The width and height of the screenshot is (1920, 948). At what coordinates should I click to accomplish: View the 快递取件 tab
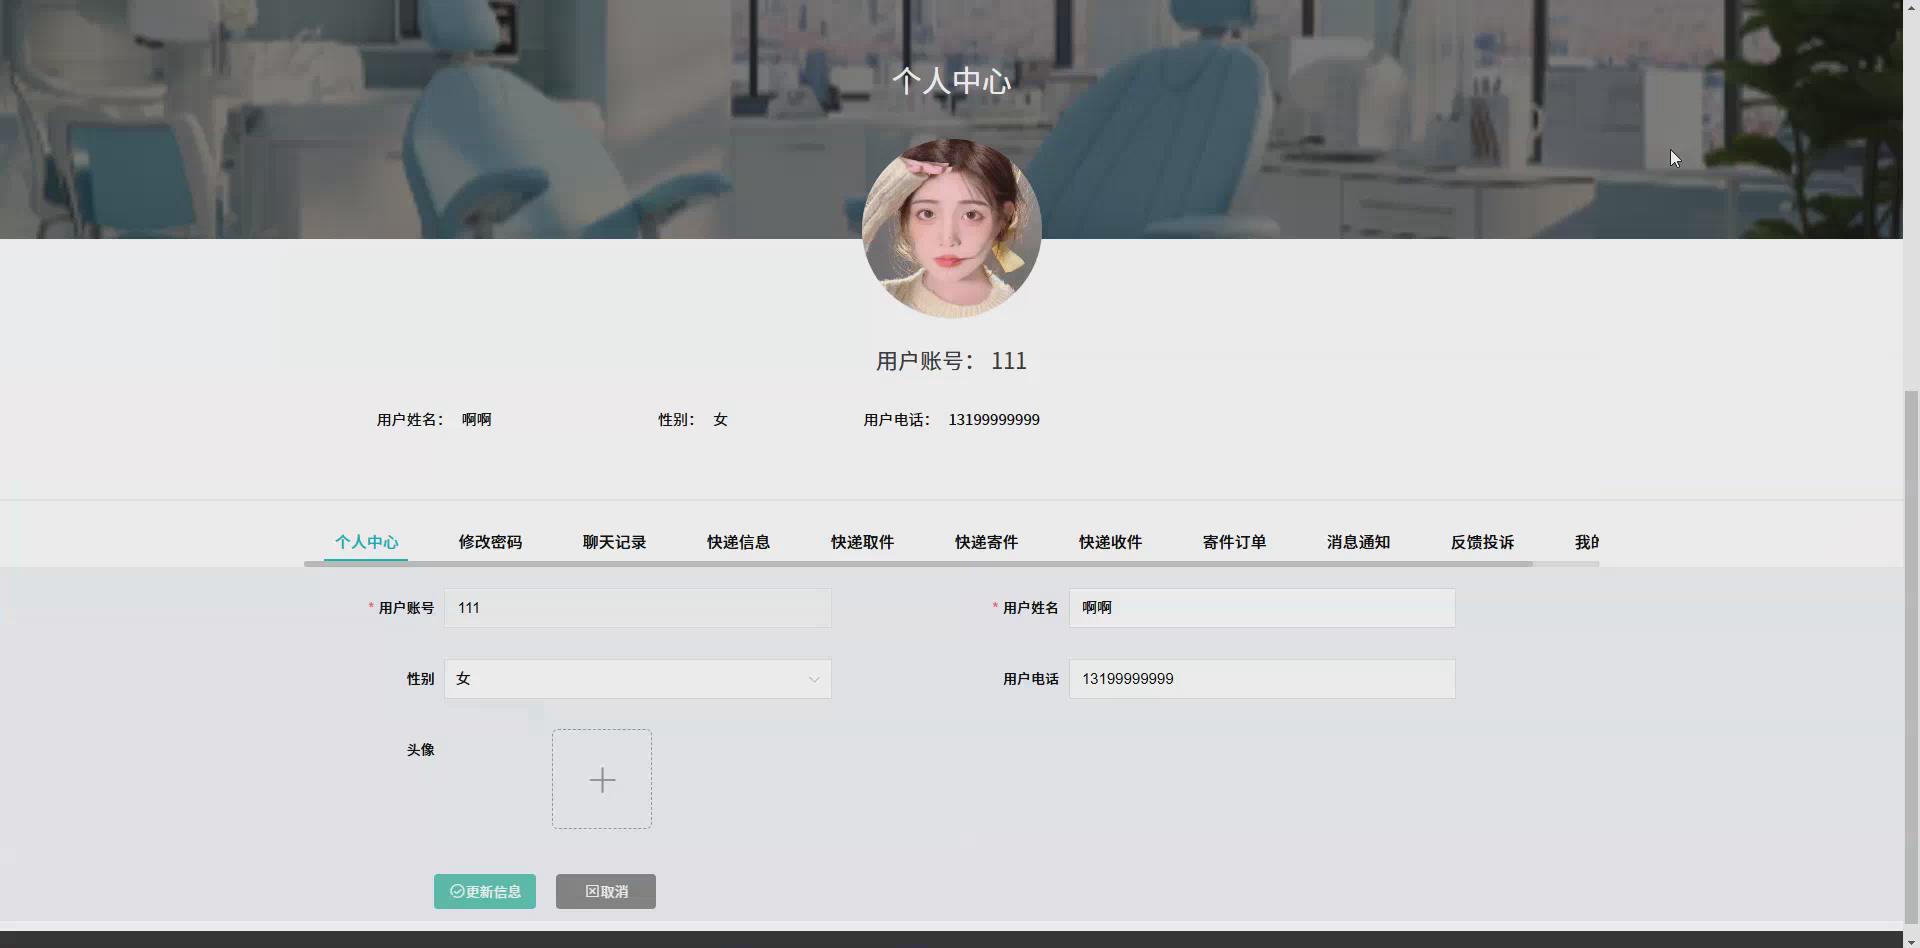click(862, 542)
